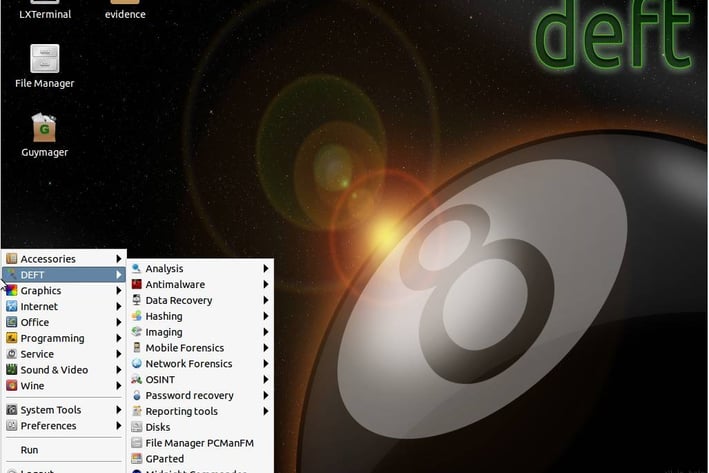The height and width of the screenshot is (473, 709).
Task: Expand the Mobile Forensics submenu arrow
Action: point(266,348)
